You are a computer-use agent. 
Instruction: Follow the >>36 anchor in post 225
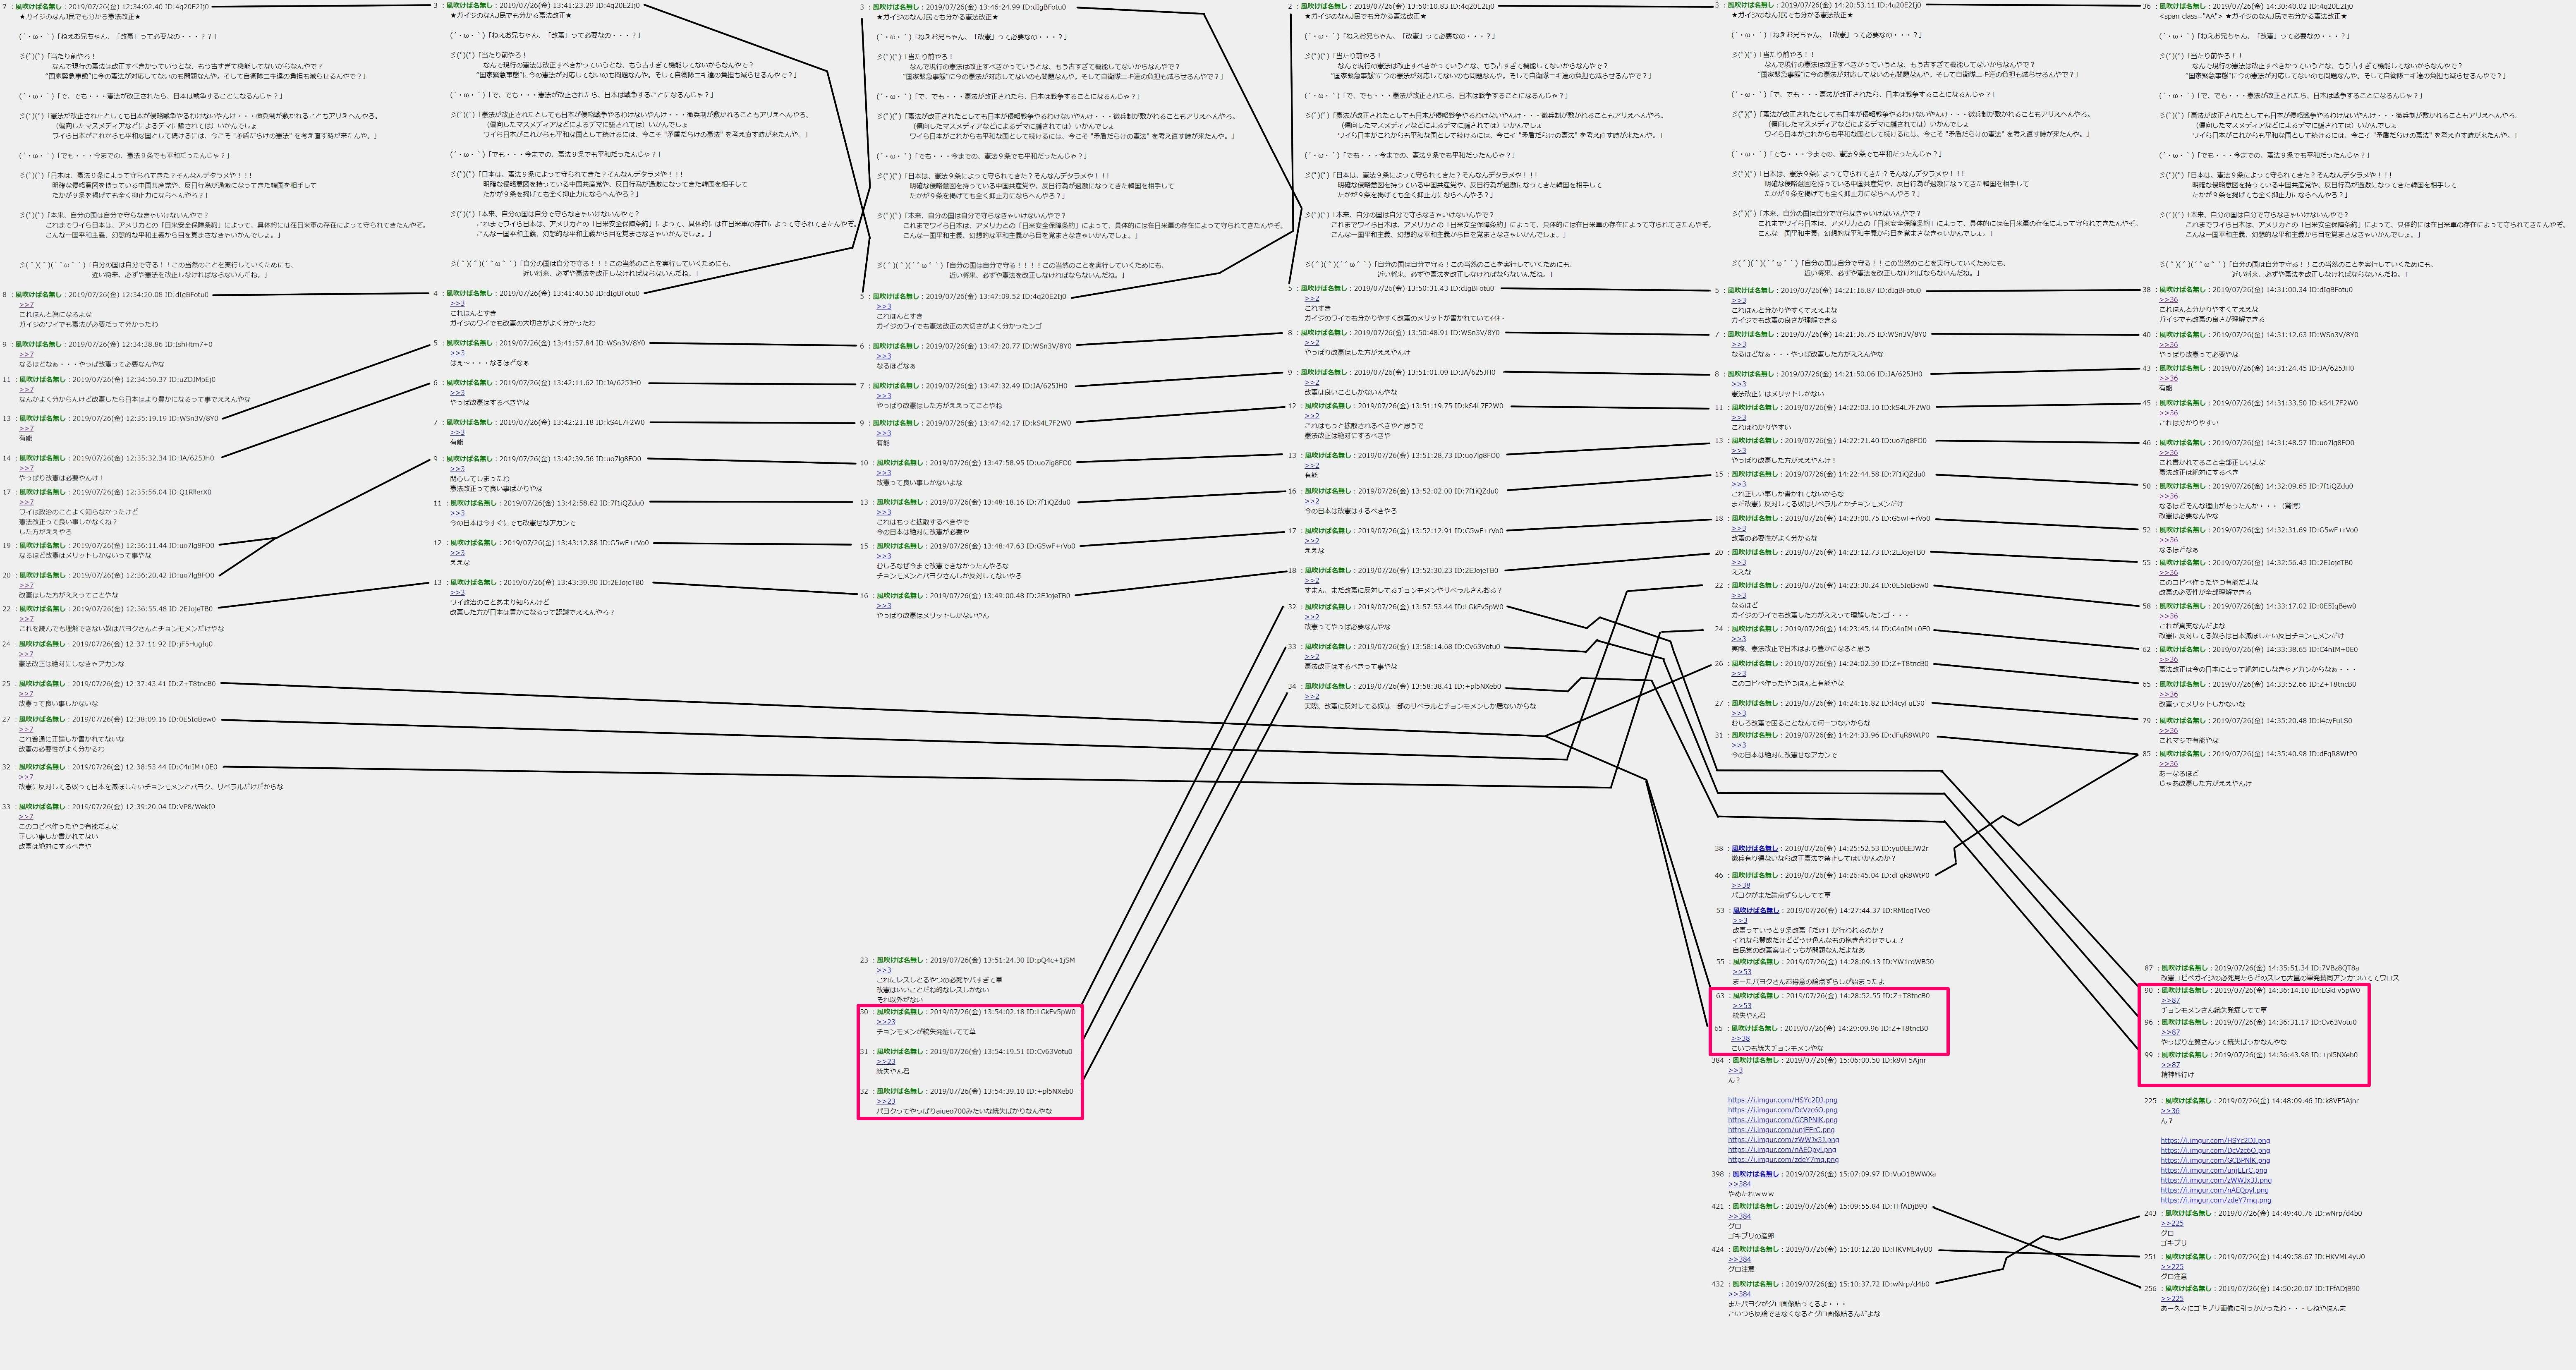[2169, 1111]
